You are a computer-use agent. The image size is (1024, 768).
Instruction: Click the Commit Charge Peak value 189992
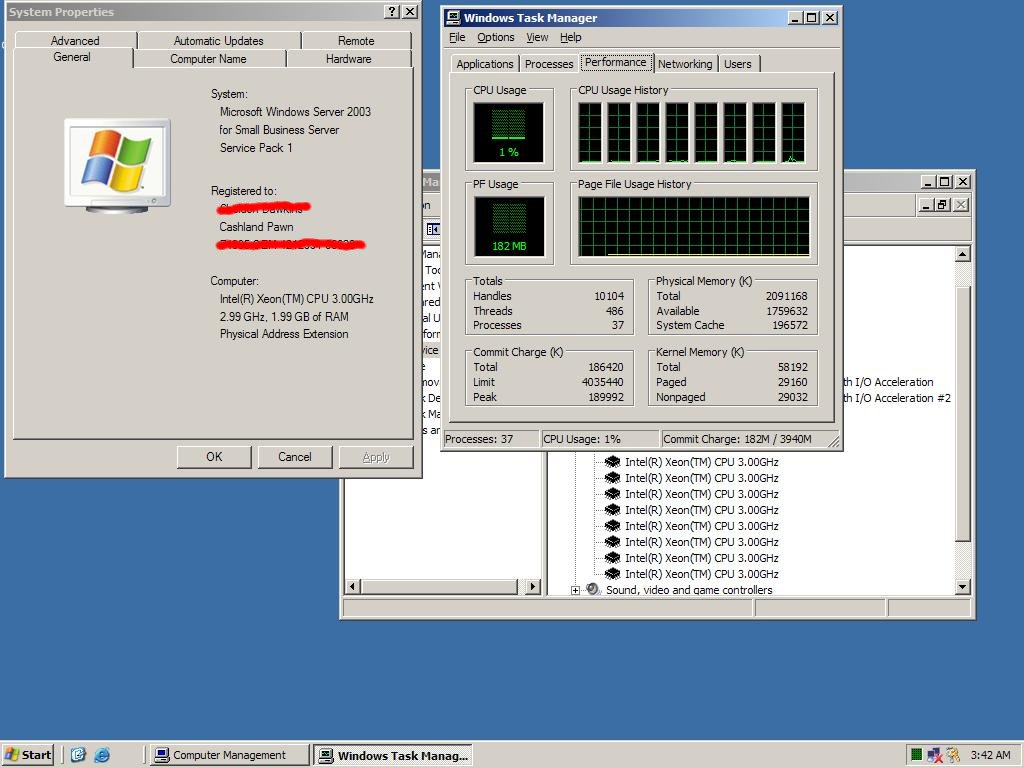[605, 397]
